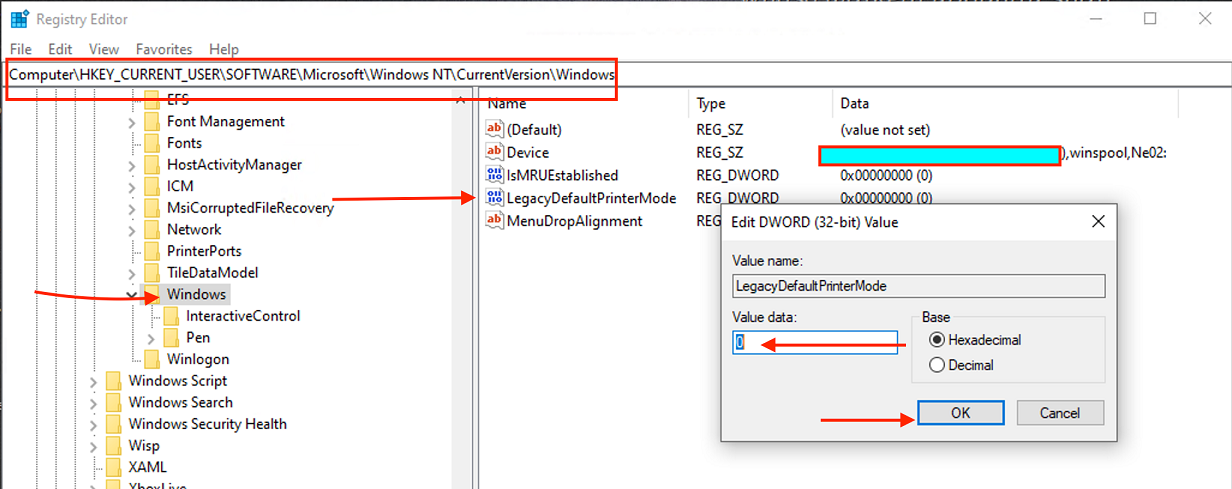
Task: Cancel the Edit DWORD dialog
Action: tap(1060, 413)
